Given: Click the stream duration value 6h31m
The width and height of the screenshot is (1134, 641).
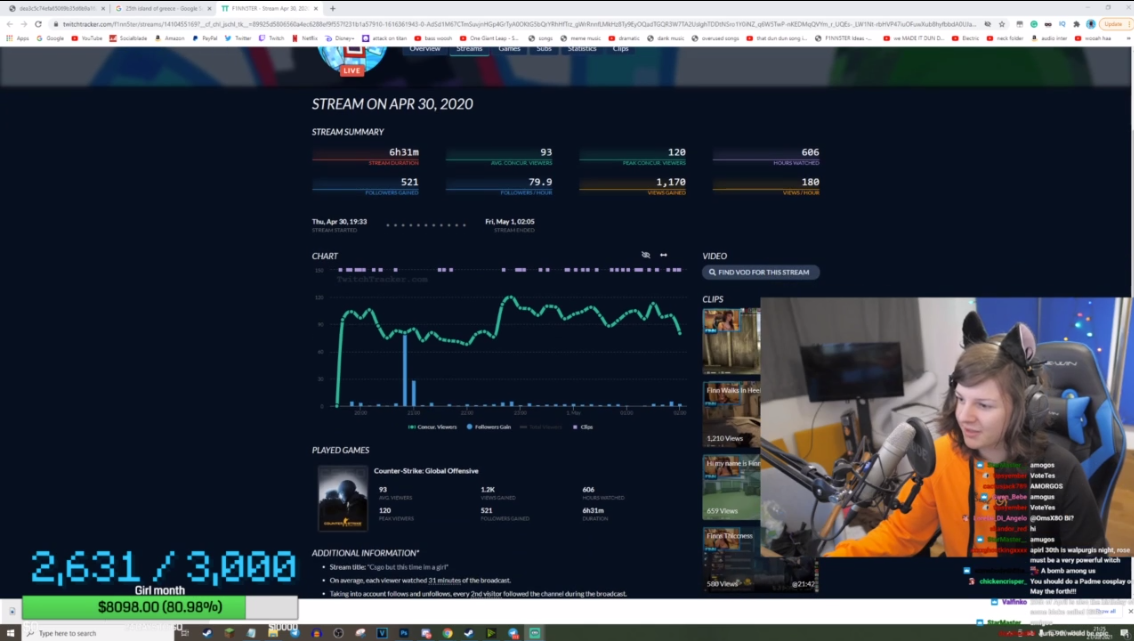Looking at the screenshot, I should pos(404,152).
